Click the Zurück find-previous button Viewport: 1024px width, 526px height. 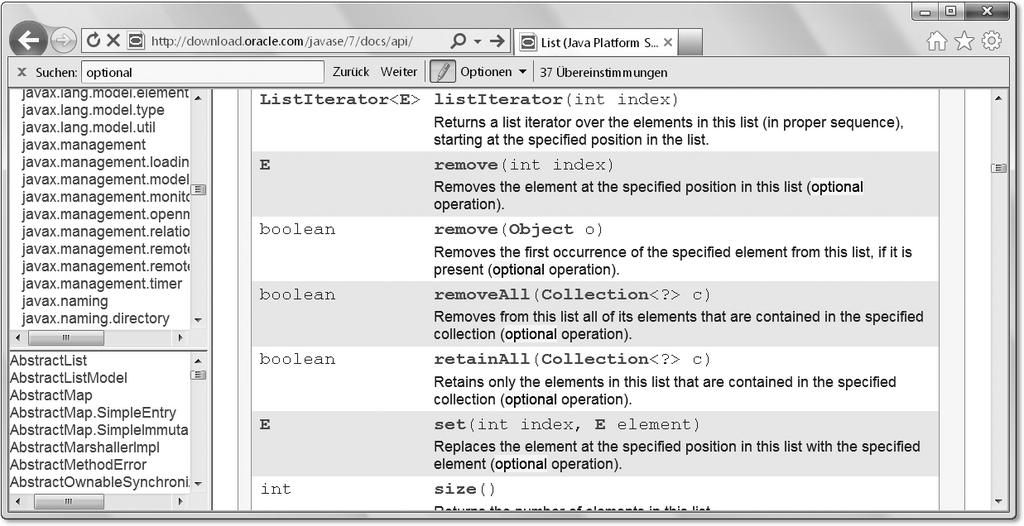351,72
